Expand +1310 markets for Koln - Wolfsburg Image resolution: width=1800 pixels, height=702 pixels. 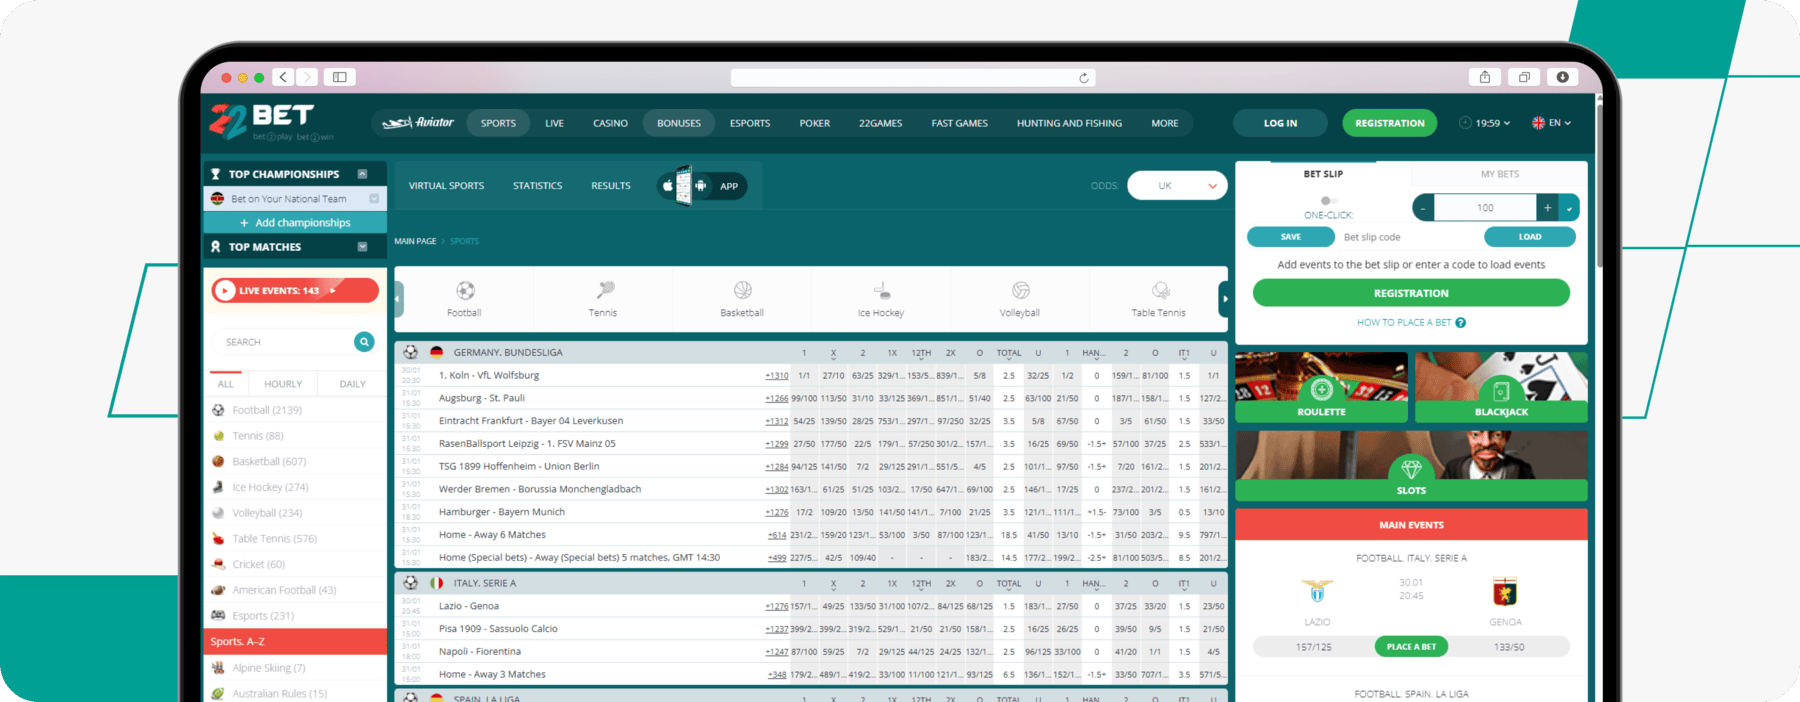[x=777, y=376]
